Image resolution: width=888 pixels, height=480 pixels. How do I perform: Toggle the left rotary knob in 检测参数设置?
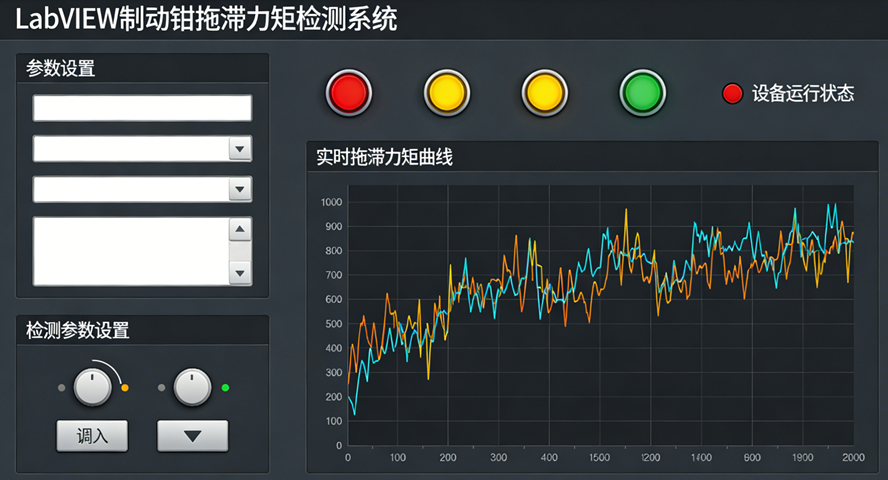93,387
